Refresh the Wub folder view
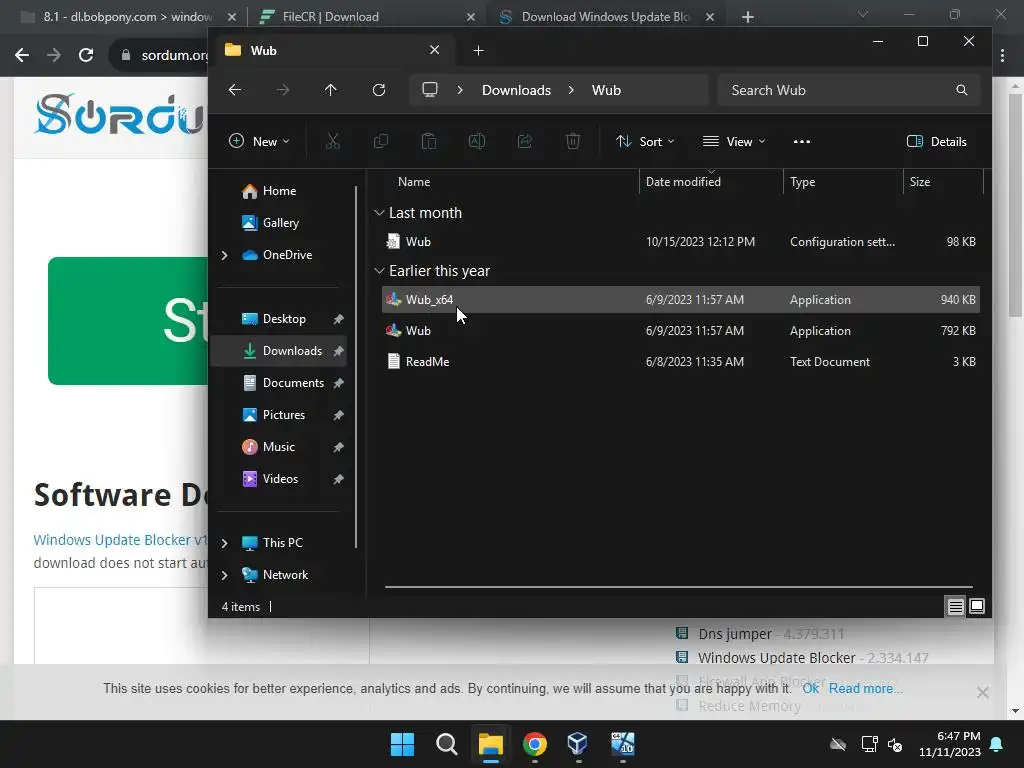 click(x=379, y=90)
